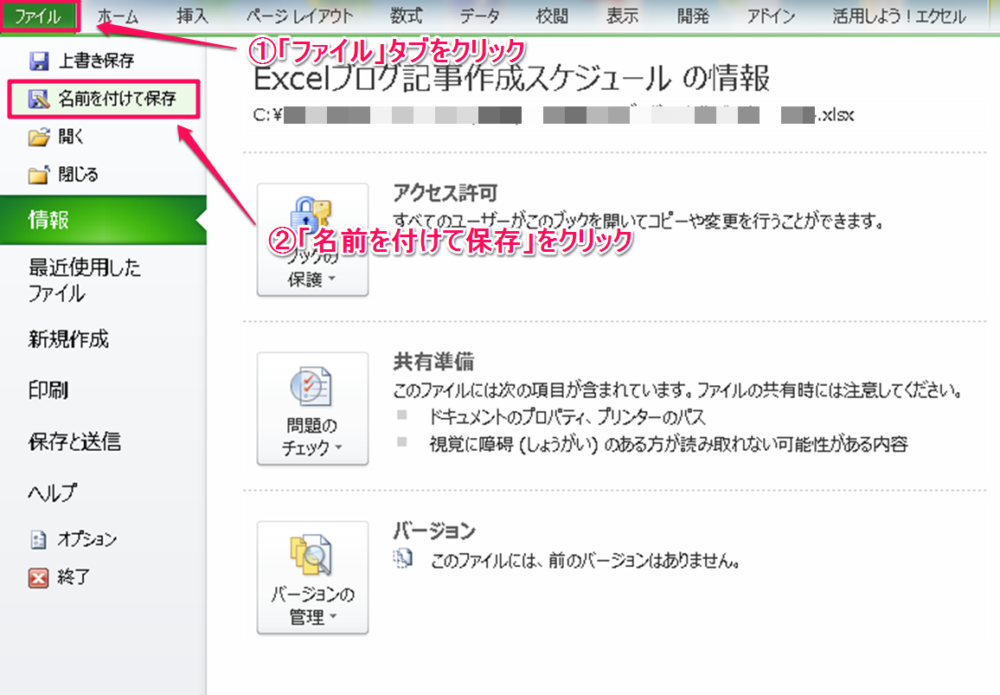Click the lock and key ブックの保護 icon
1000x695 pixels.
click(x=313, y=218)
